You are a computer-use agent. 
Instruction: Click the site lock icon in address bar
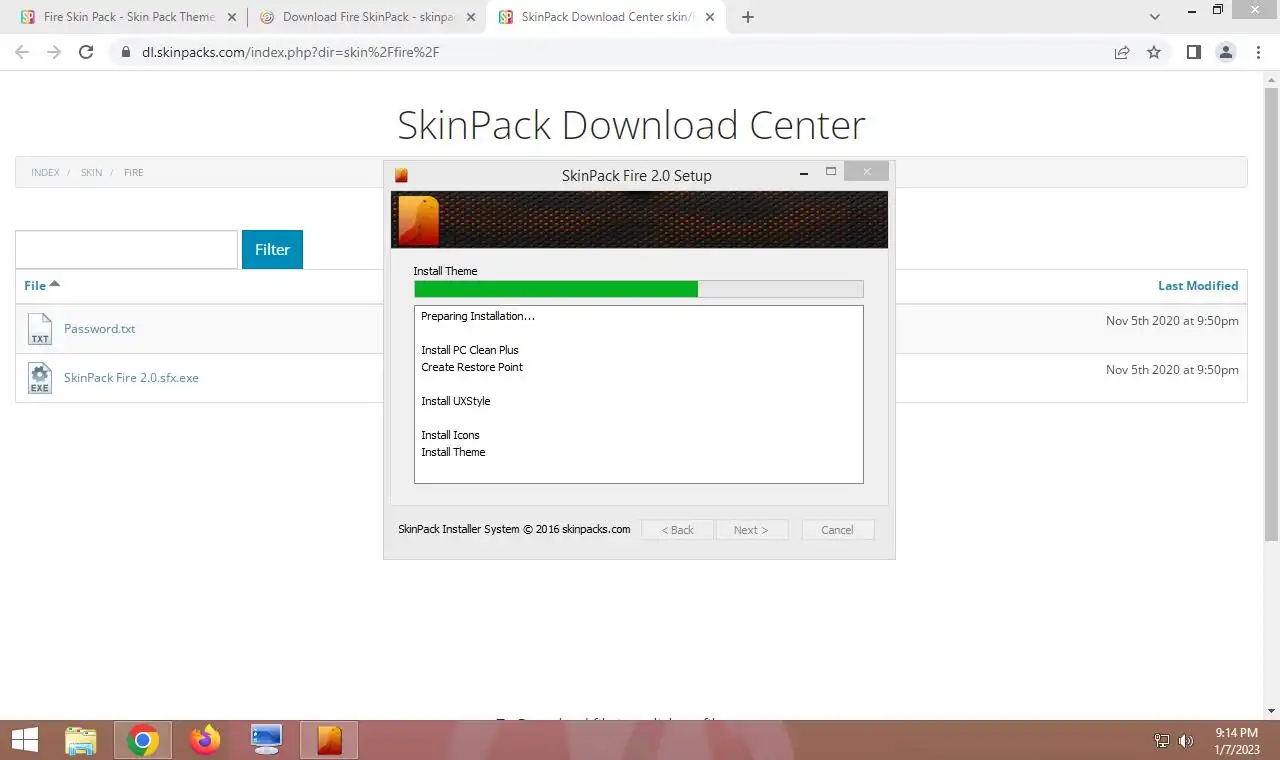click(x=125, y=52)
